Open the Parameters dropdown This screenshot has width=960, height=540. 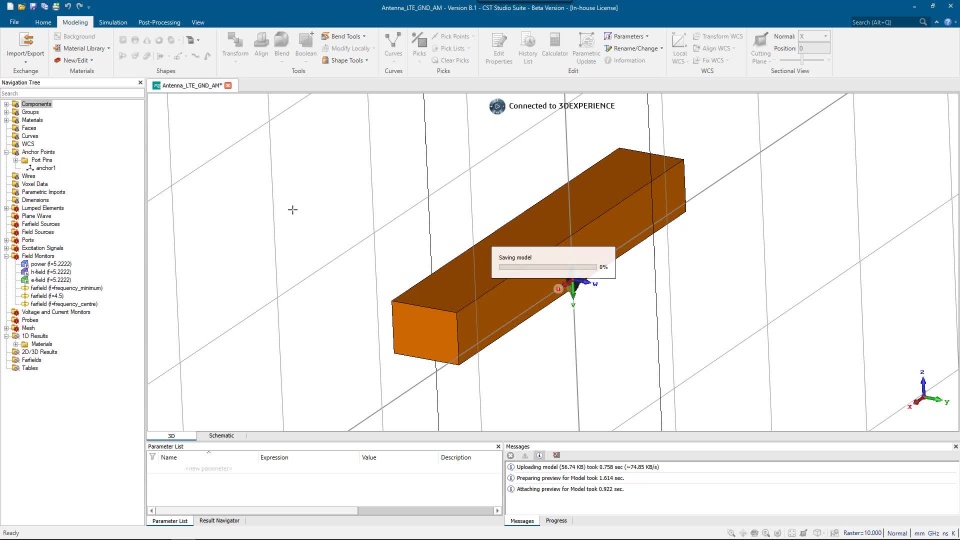(x=626, y=37)
